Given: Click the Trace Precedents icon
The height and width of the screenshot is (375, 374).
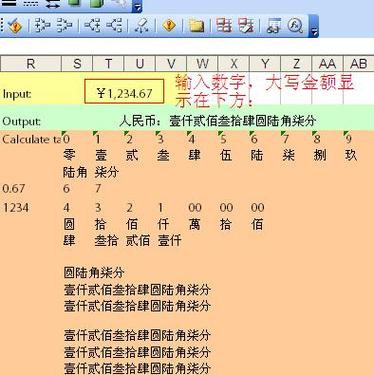Looking at the screenshot, I should click(x=42, y=26).
